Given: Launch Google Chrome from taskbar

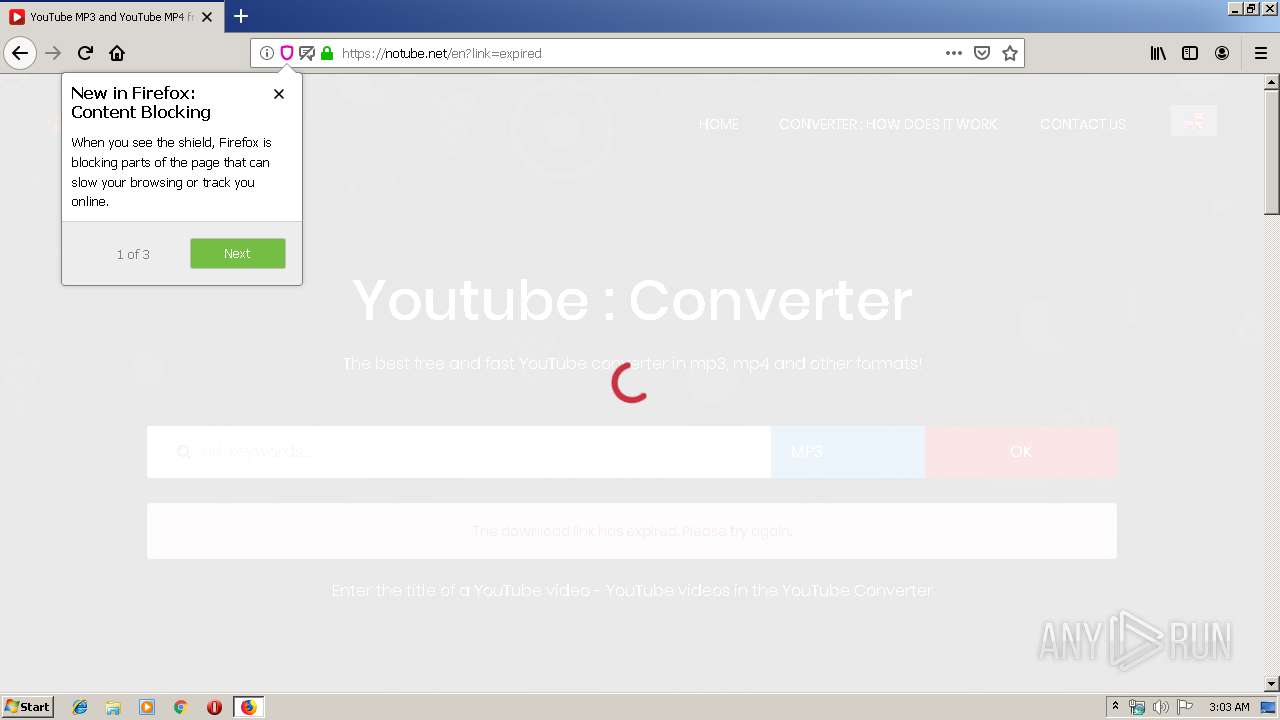Looking at the screenshot, I should 181,707.
